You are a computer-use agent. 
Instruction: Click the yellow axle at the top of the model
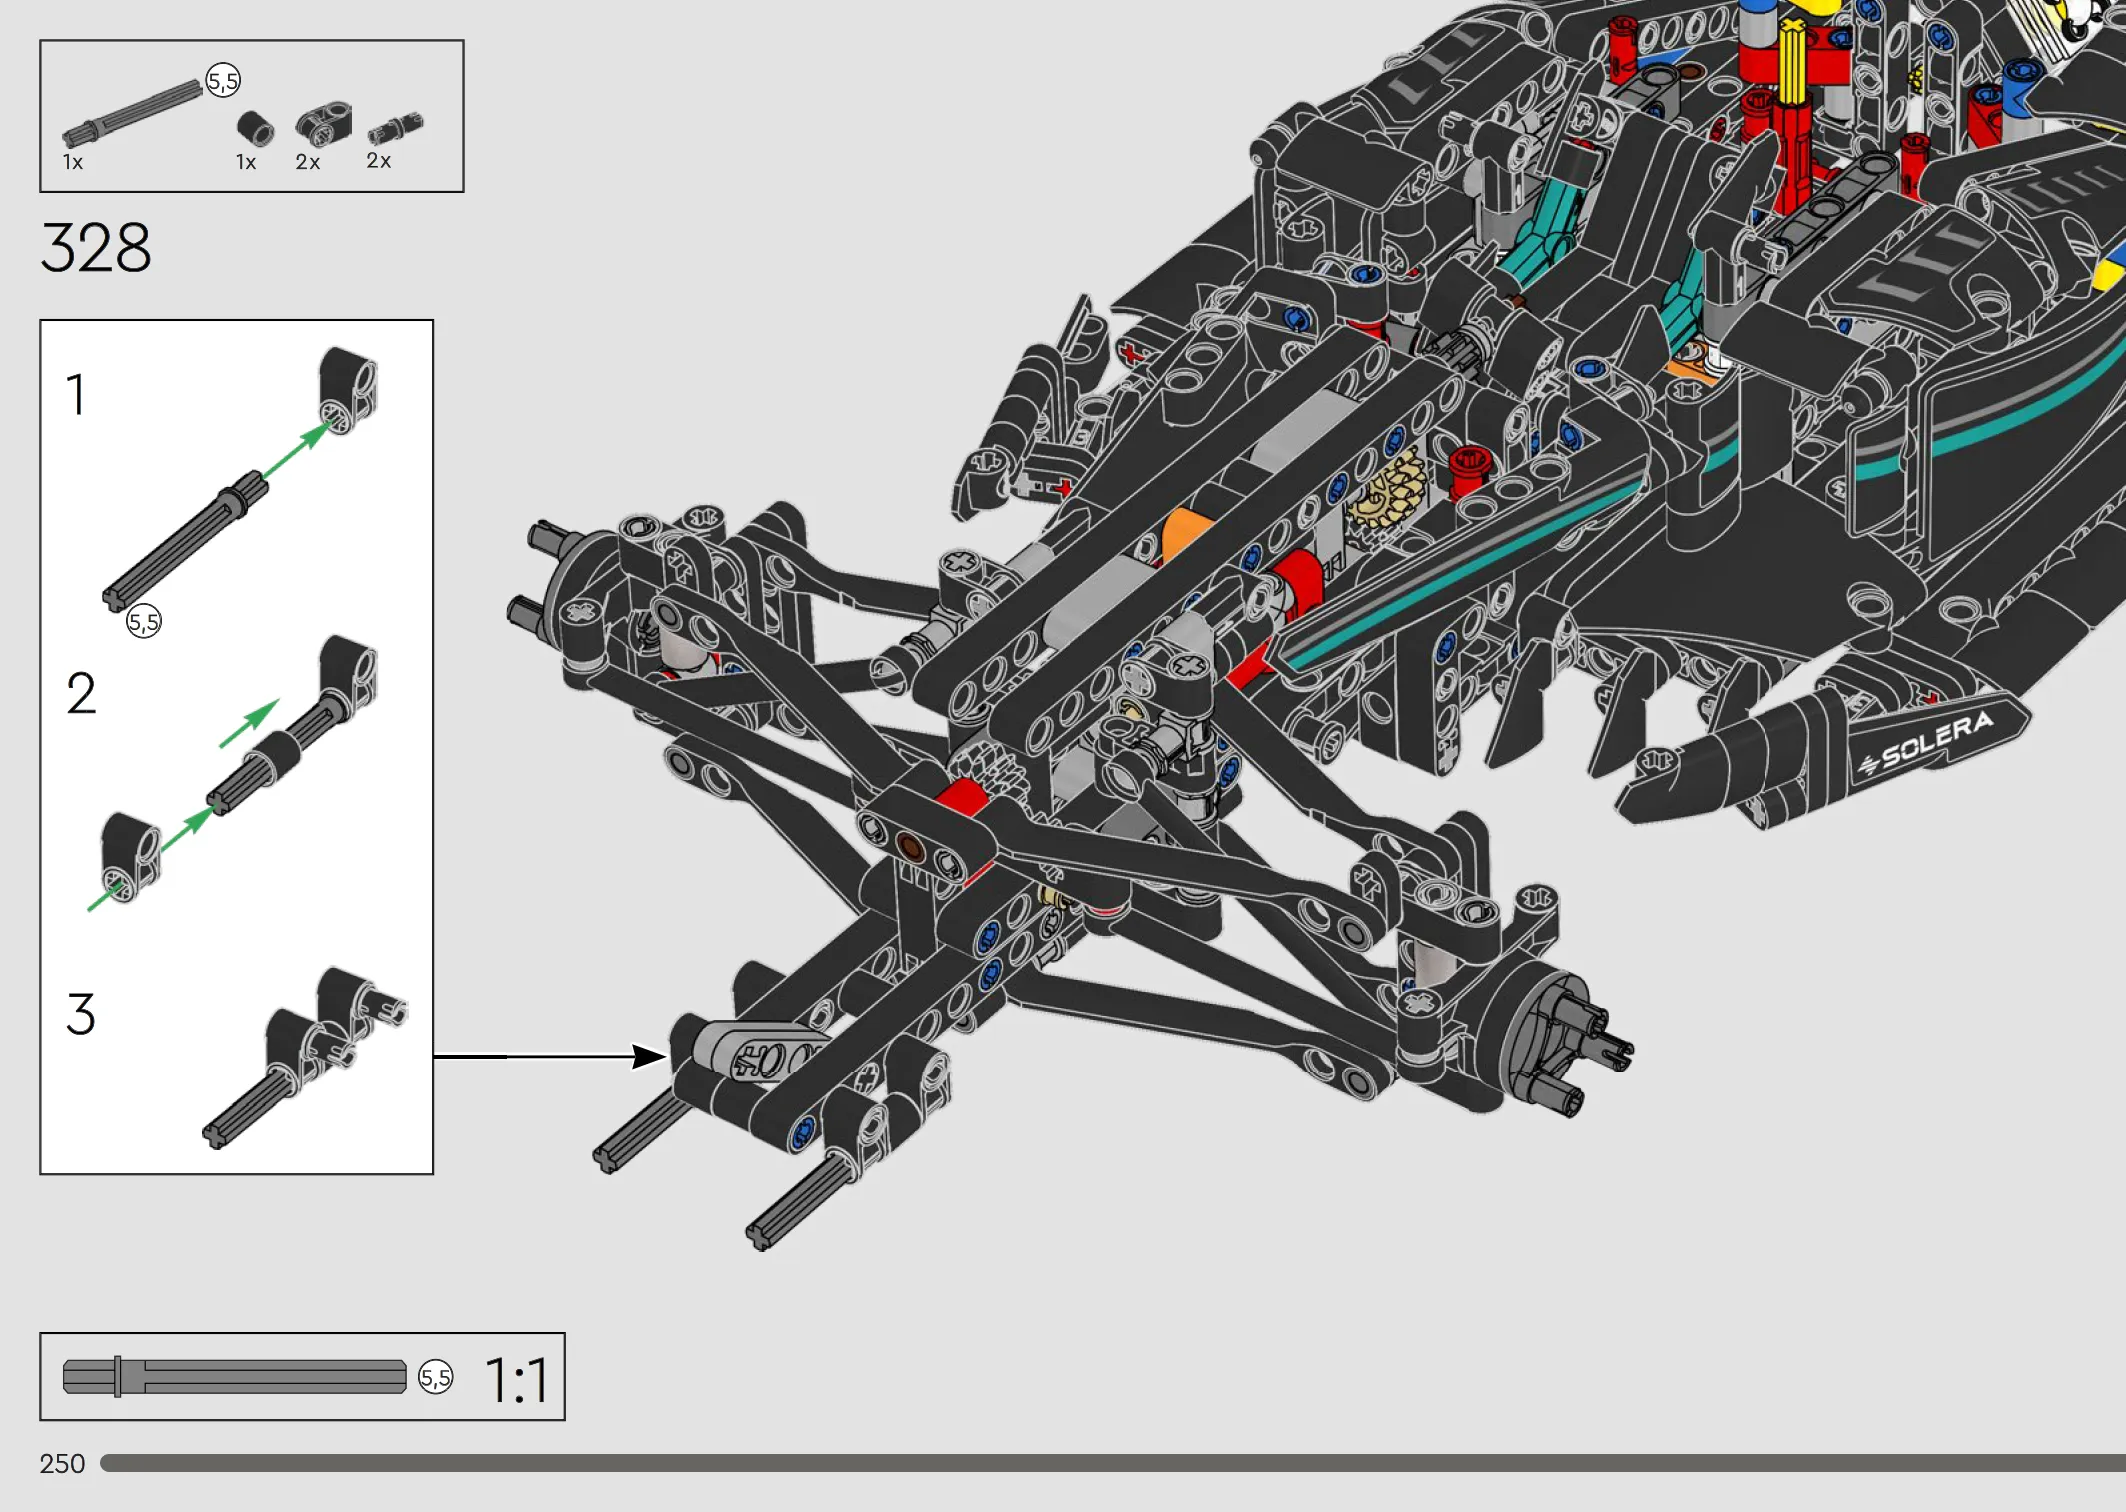pos(1791,62)
